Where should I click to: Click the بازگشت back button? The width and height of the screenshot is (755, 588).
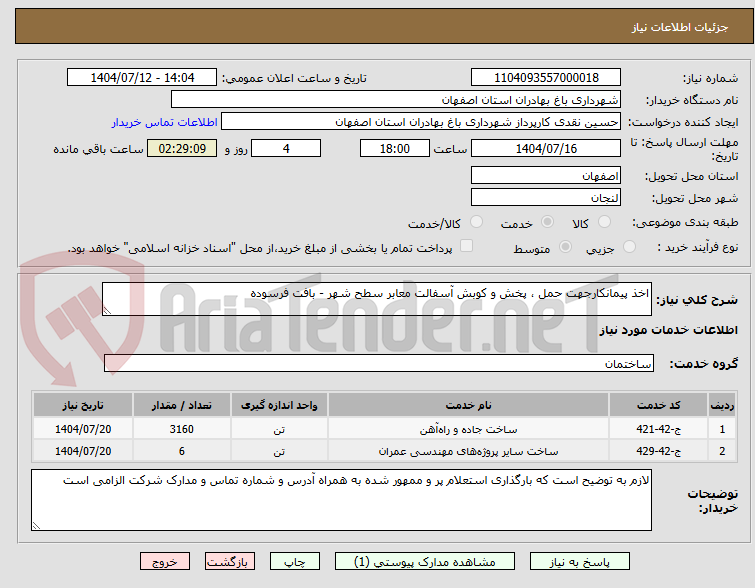pos(230,562)
